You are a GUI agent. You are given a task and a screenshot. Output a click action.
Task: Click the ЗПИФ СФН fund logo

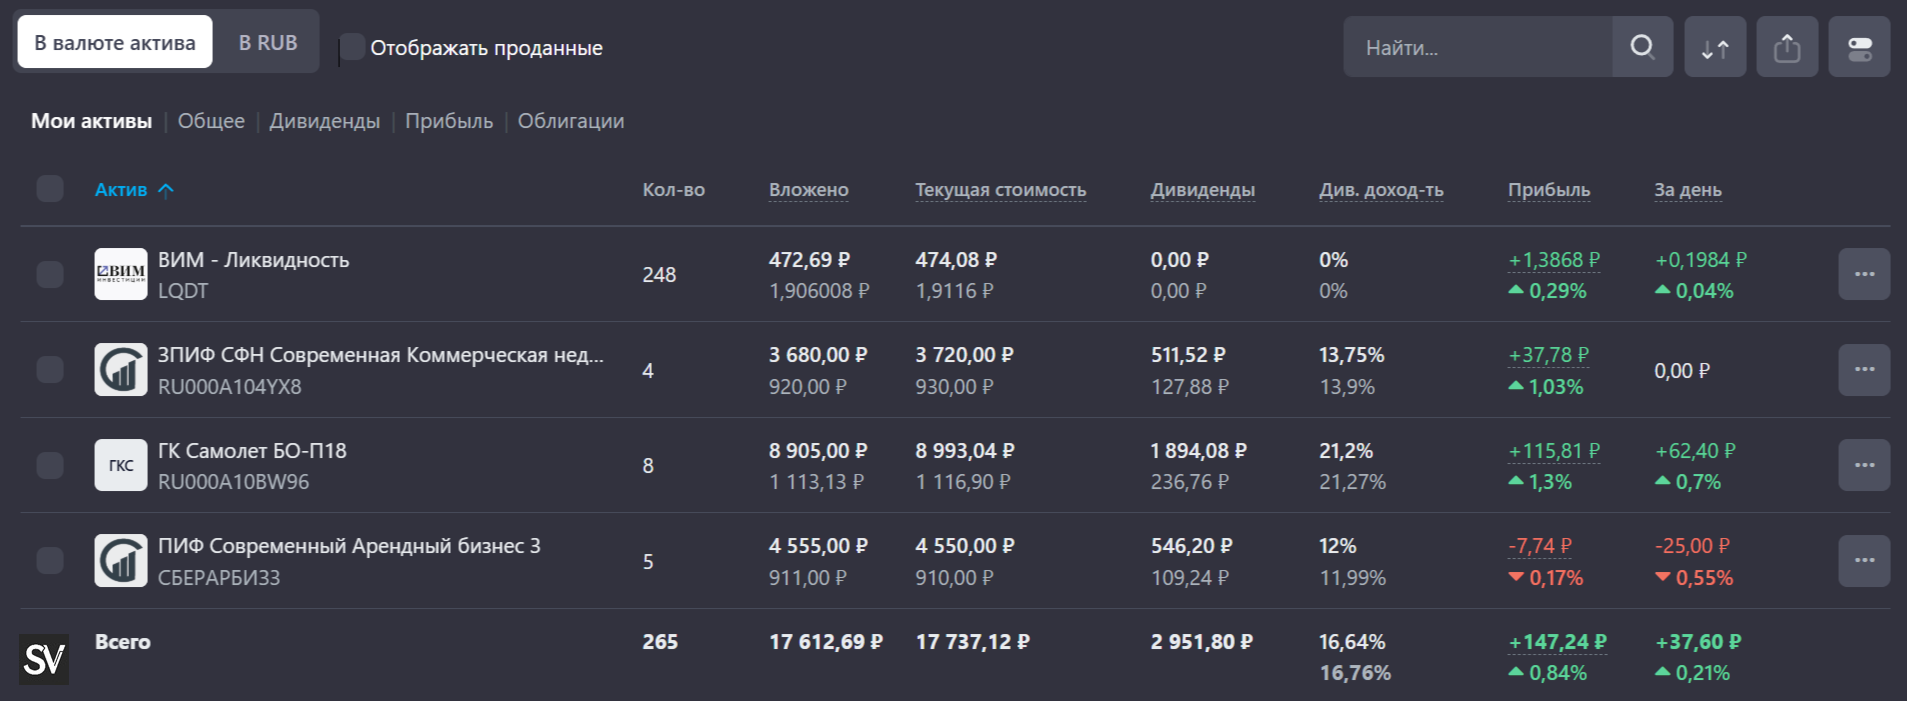121,370
